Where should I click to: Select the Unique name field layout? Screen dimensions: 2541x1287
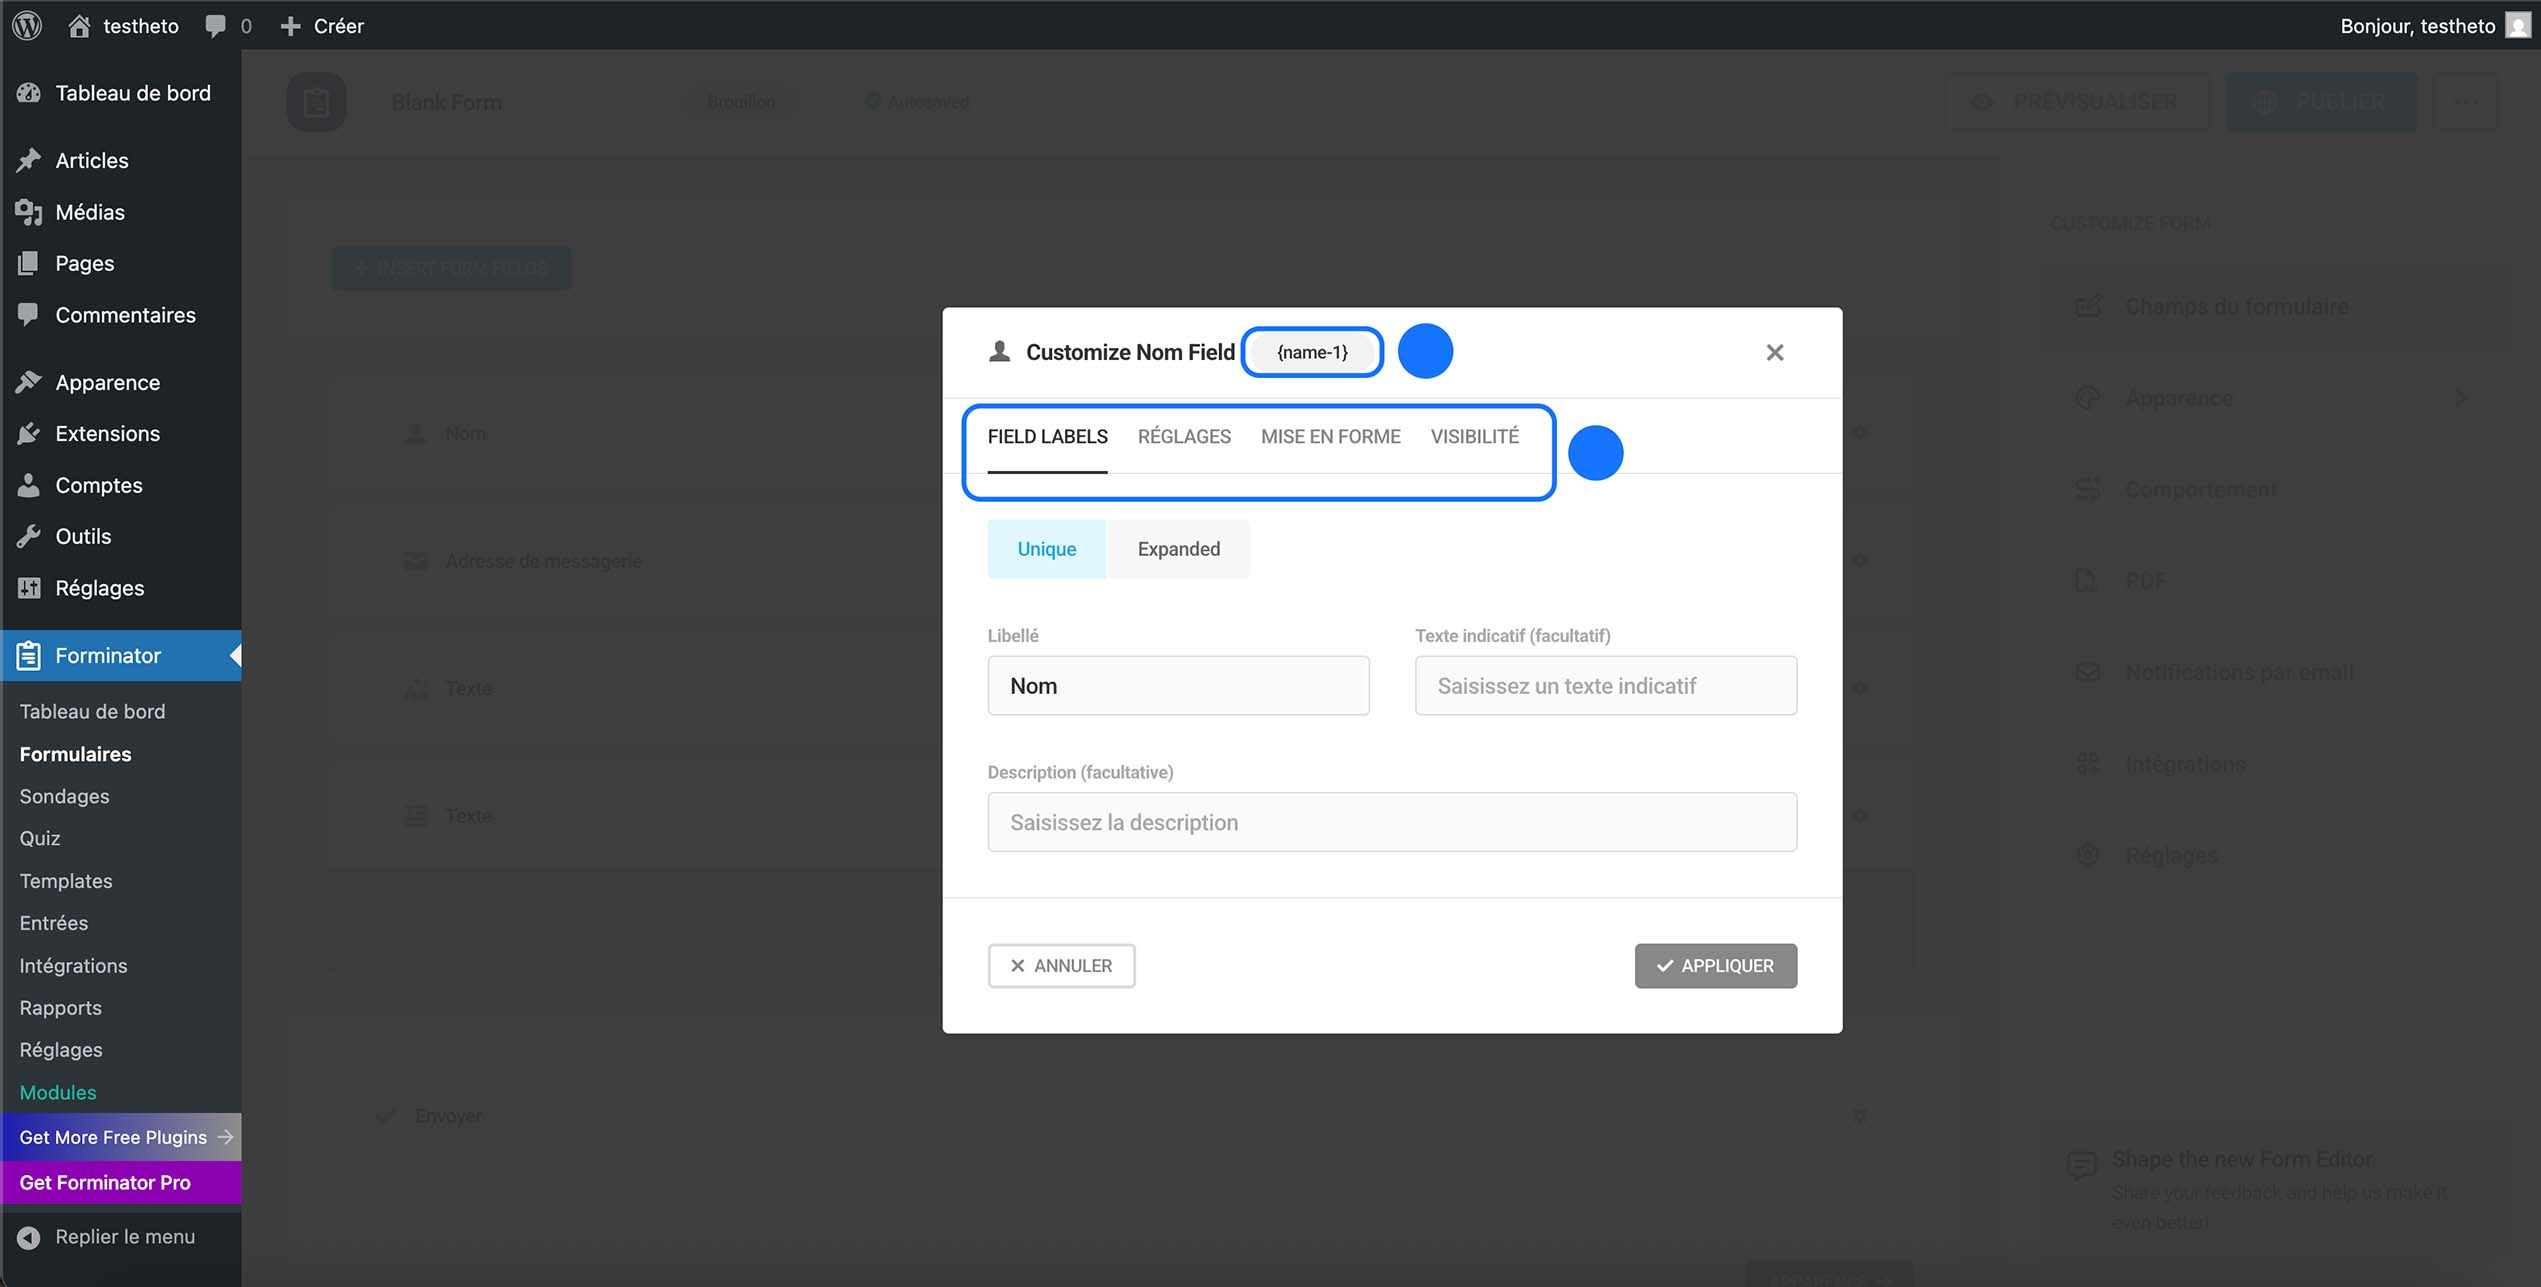pyautogui.click(x=1046, y=548)
